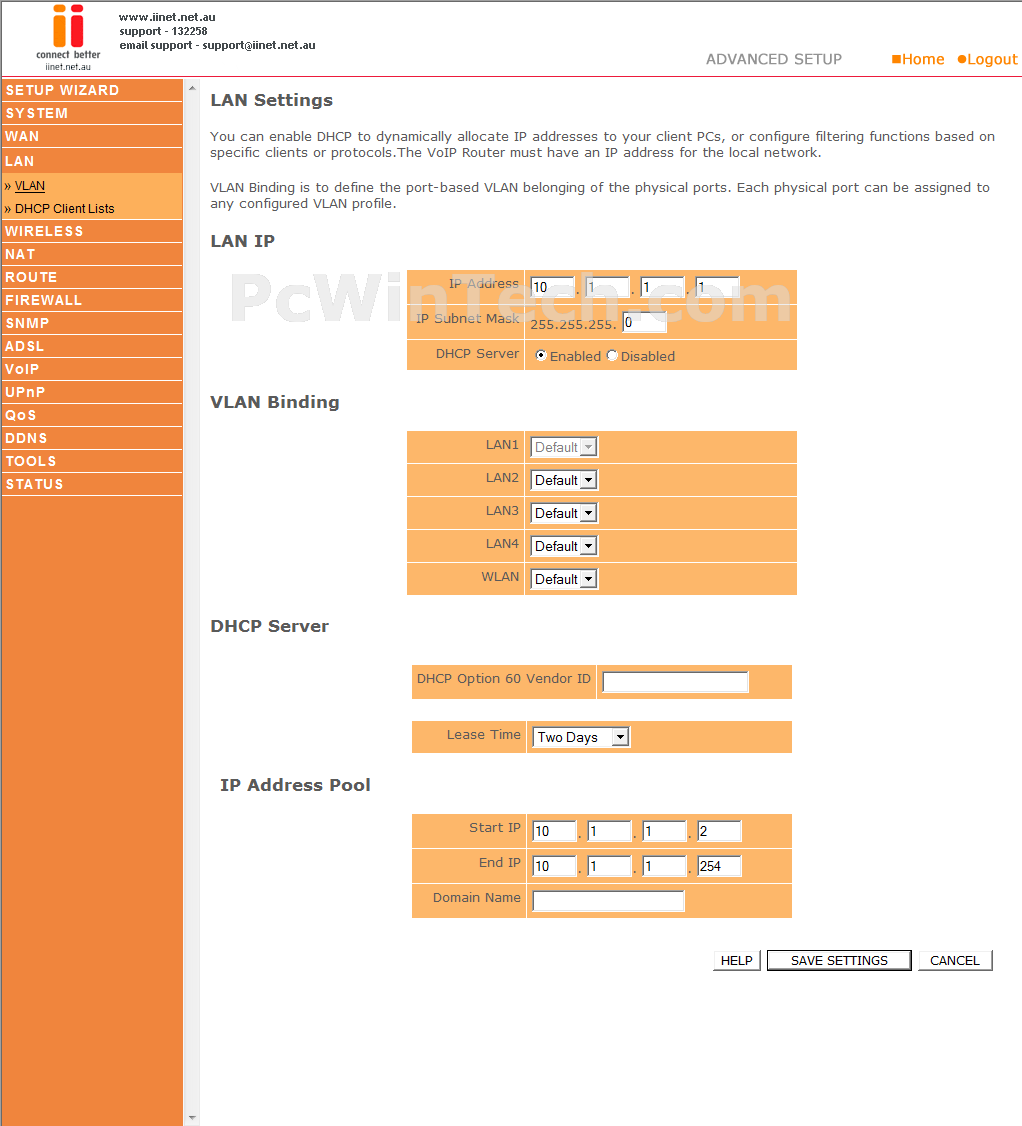The height and width of the screenshot is (1126, 1022).
Task: Open DHCP Client Lists submenu
Action: point(65,209)
